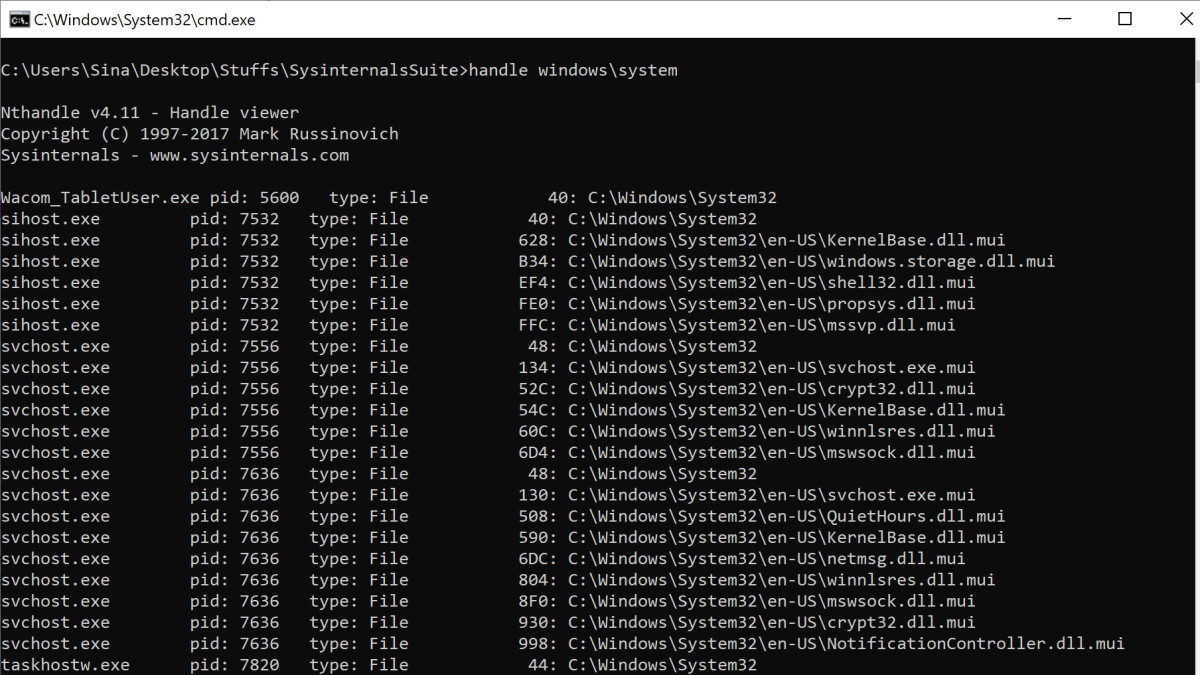Maximize the cmd.exe window
The width and height of the screenshot is (1200, 675).
point(1125,19)
